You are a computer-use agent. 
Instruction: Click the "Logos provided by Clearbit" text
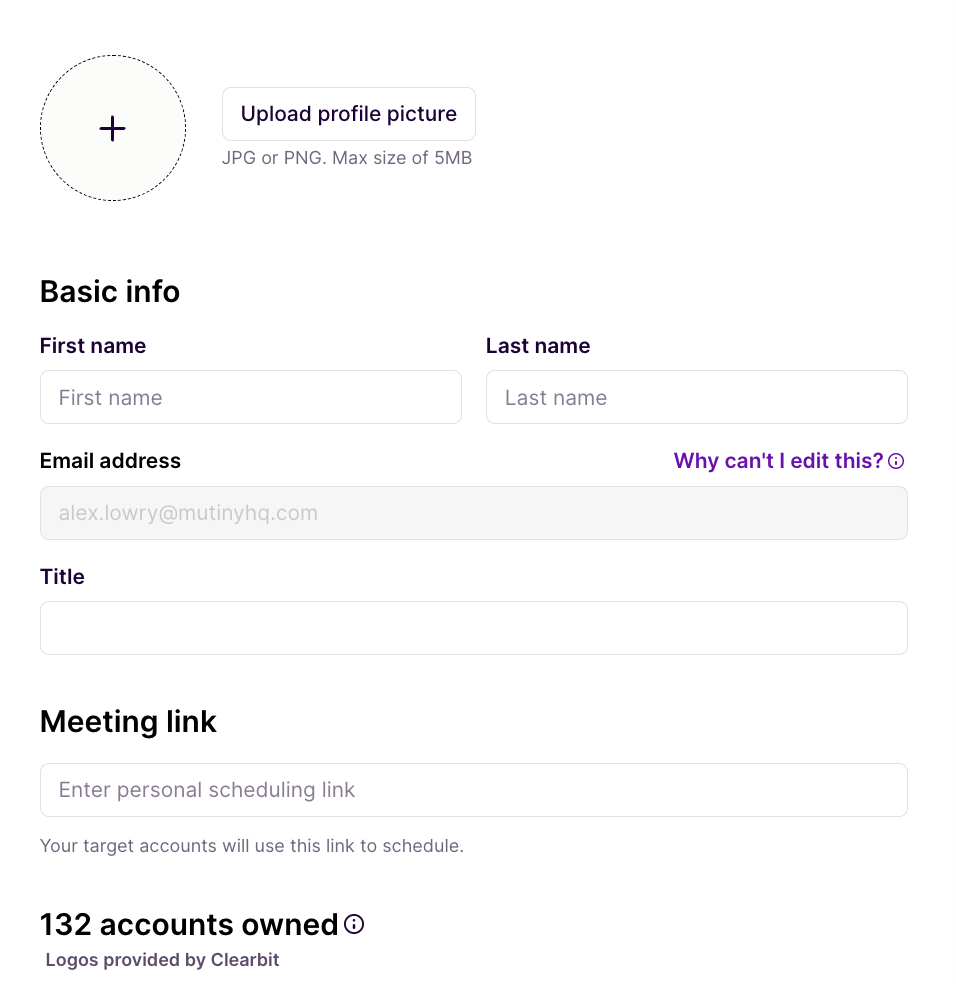click(162, 960)
